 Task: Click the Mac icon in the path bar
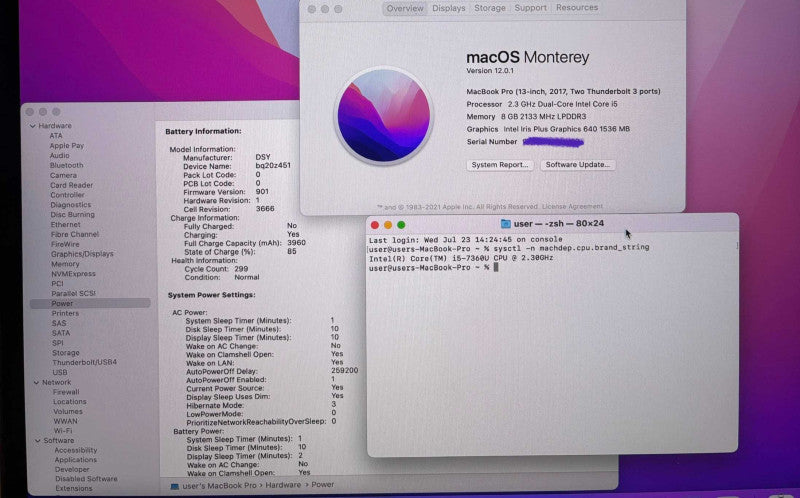[x=174, y=486]
